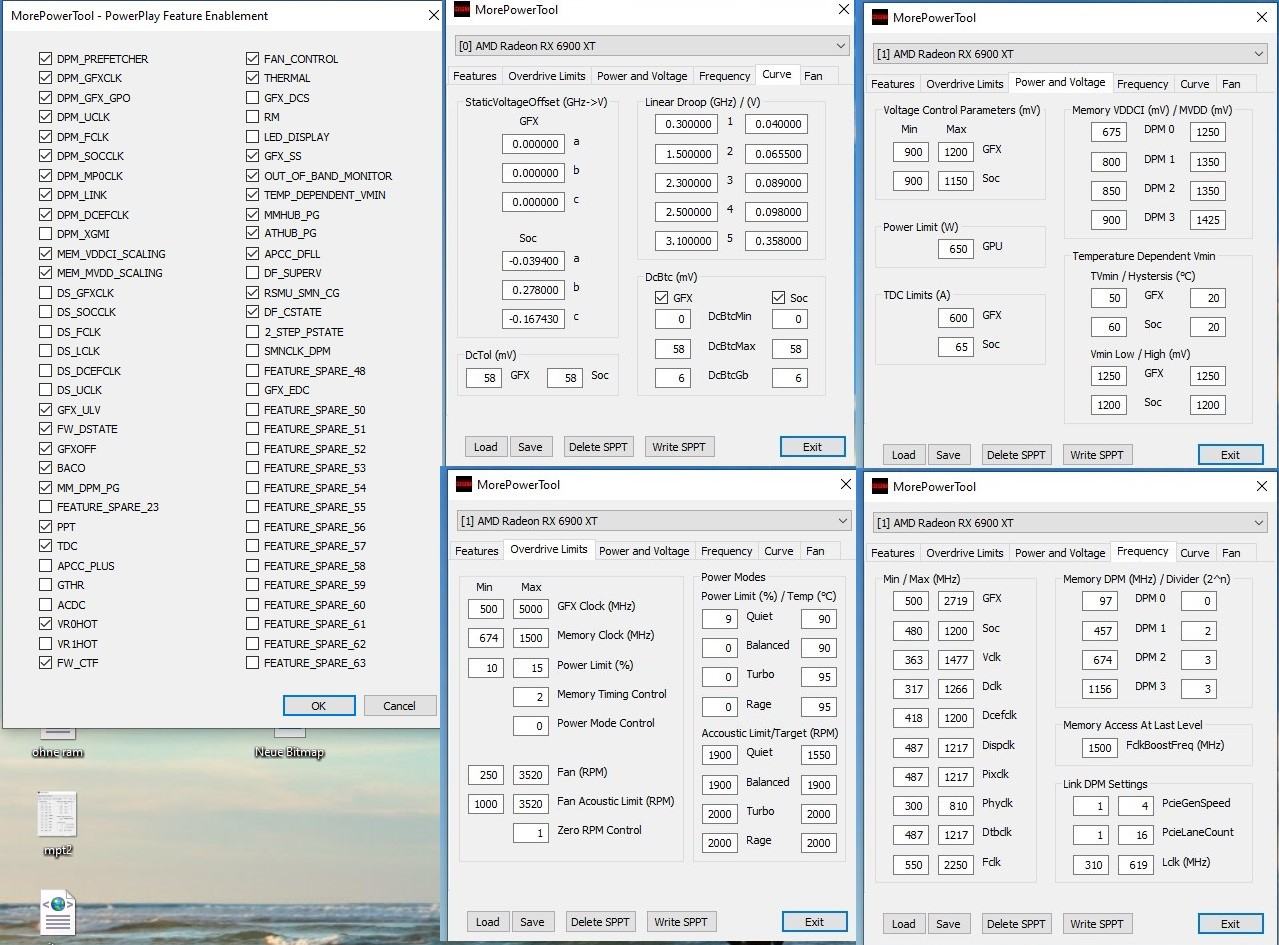
Task: Enable the GFX_DCS feature
Action: click(252, 98)
